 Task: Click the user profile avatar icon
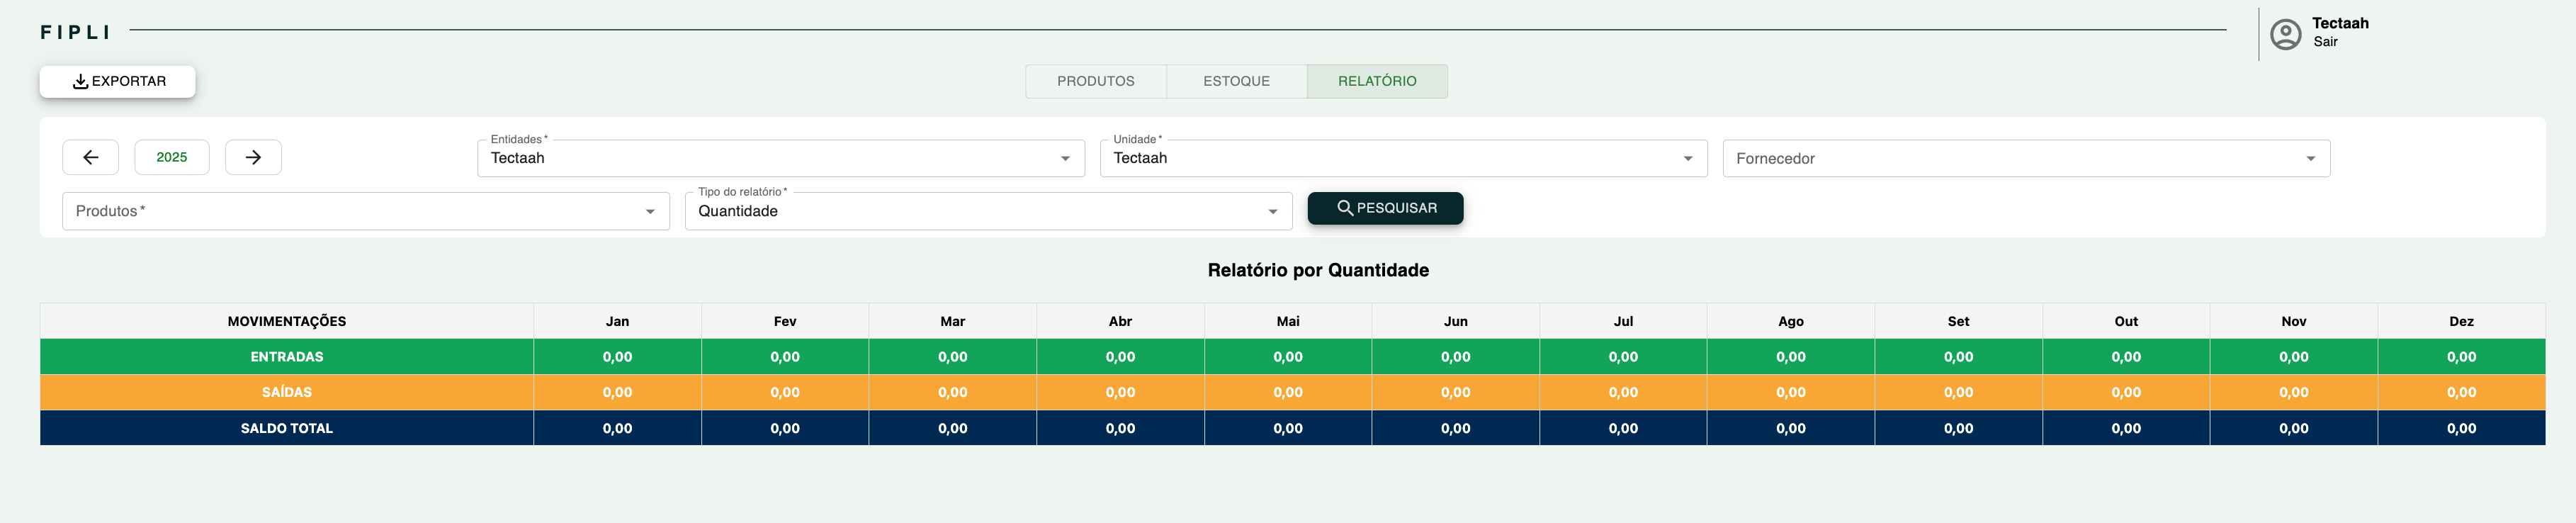[2285, 35]
